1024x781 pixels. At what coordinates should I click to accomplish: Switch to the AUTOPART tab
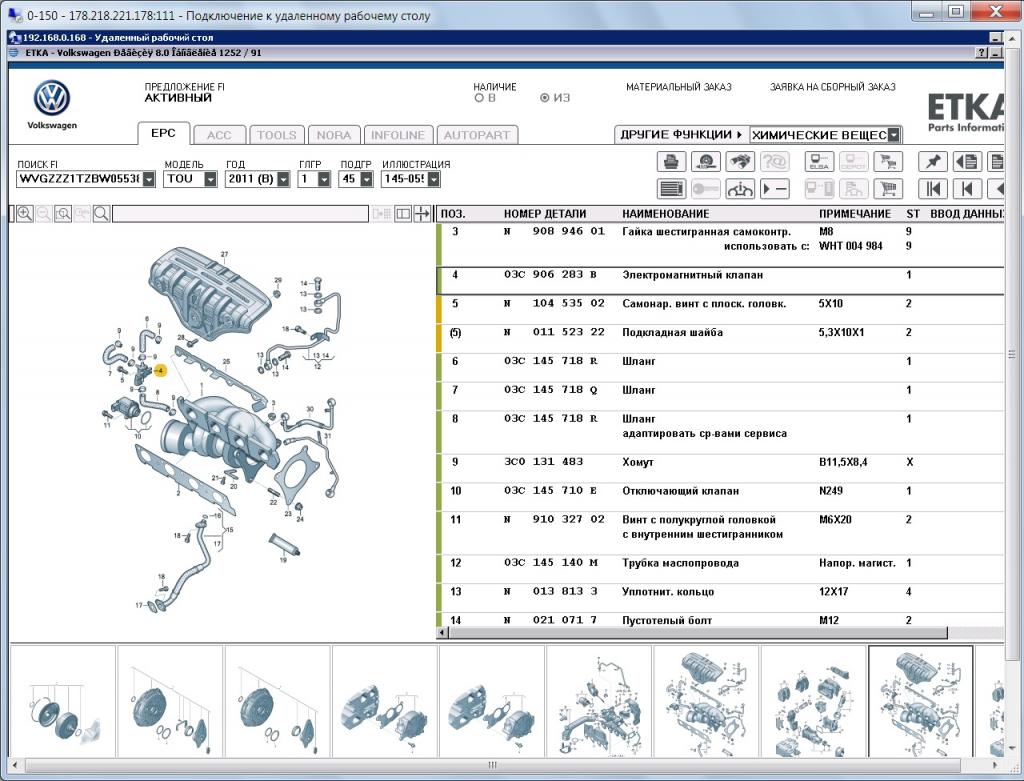477,135
